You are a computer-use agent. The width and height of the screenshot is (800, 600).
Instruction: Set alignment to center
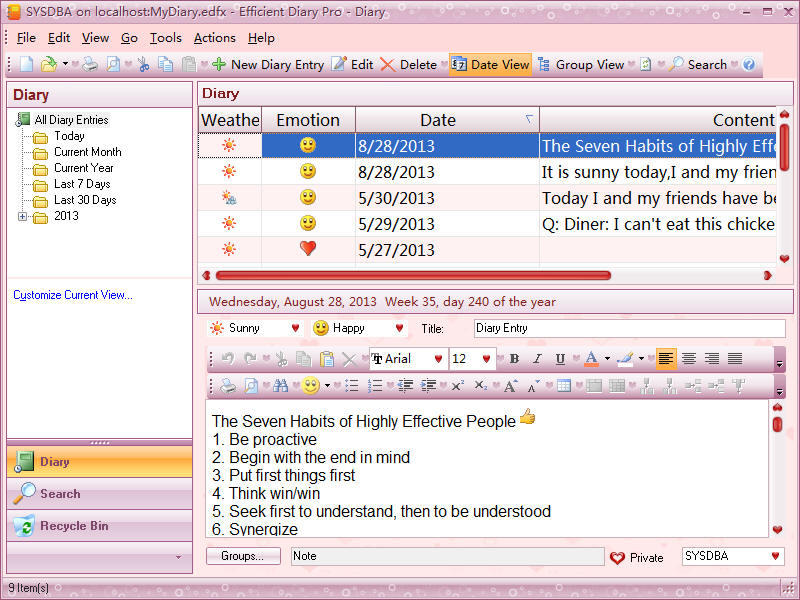click(x=689, y=359)
